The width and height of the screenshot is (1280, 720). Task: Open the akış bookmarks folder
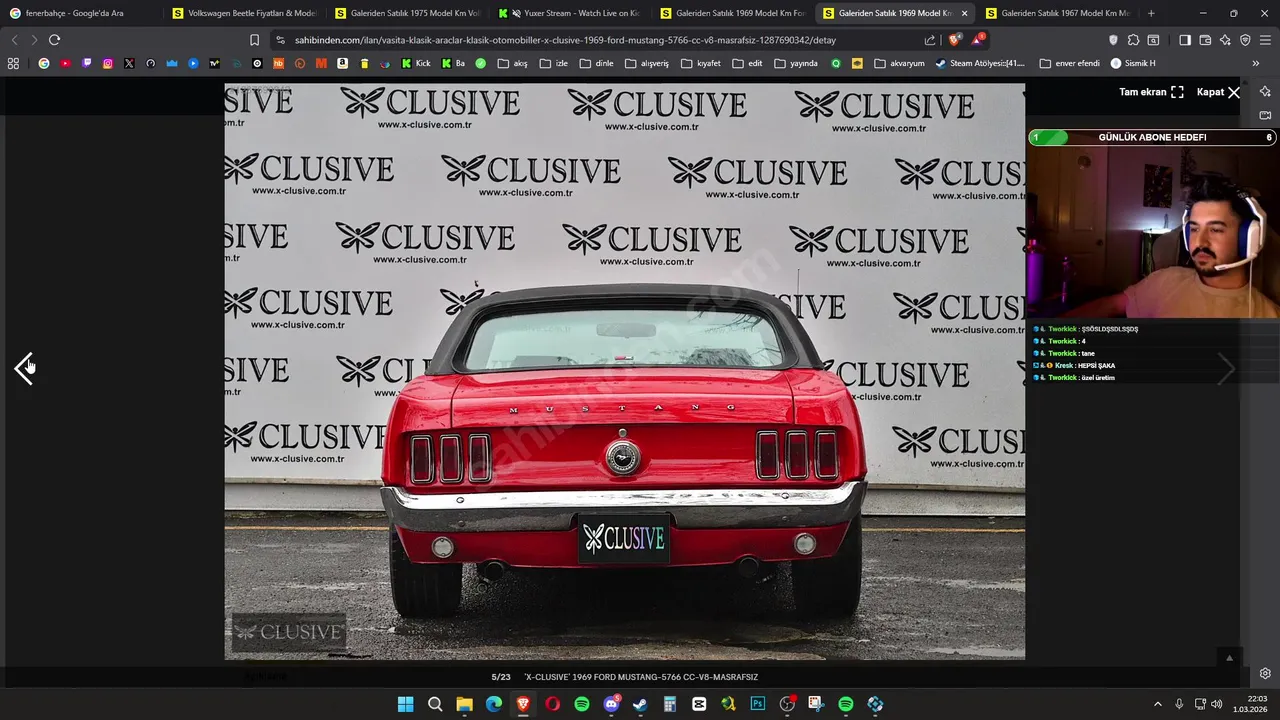tap(512, 63)
